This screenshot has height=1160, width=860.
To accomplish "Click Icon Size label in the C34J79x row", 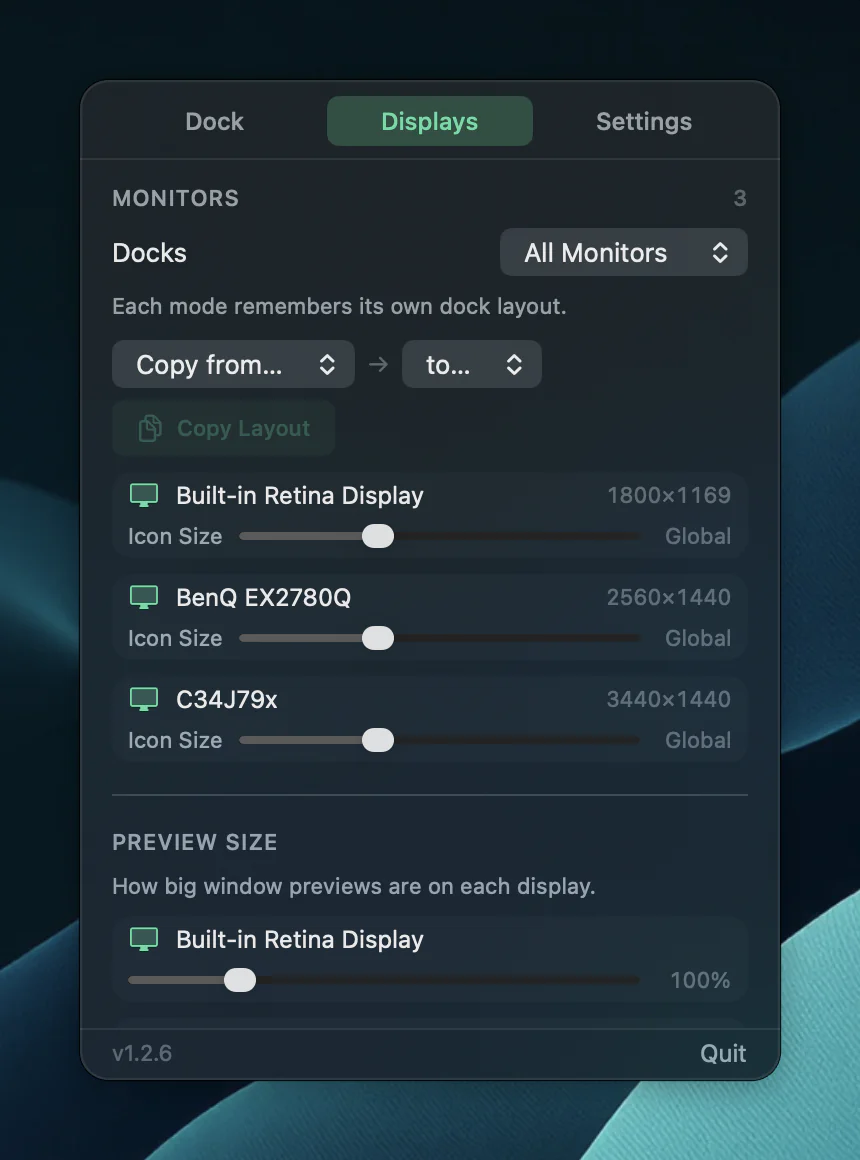I will pyautogui.click(x=175, y=741).
